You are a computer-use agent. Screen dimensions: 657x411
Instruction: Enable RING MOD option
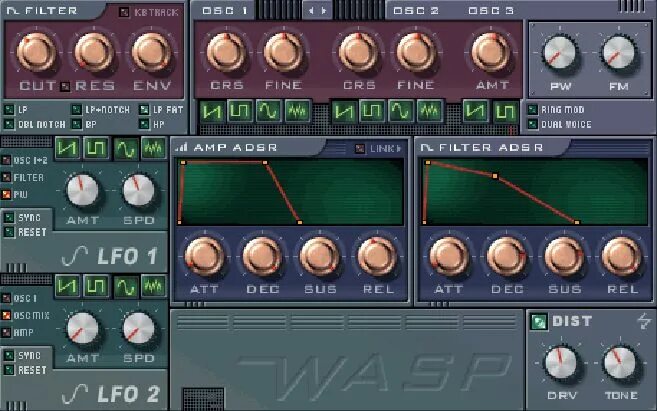[532, 110]
